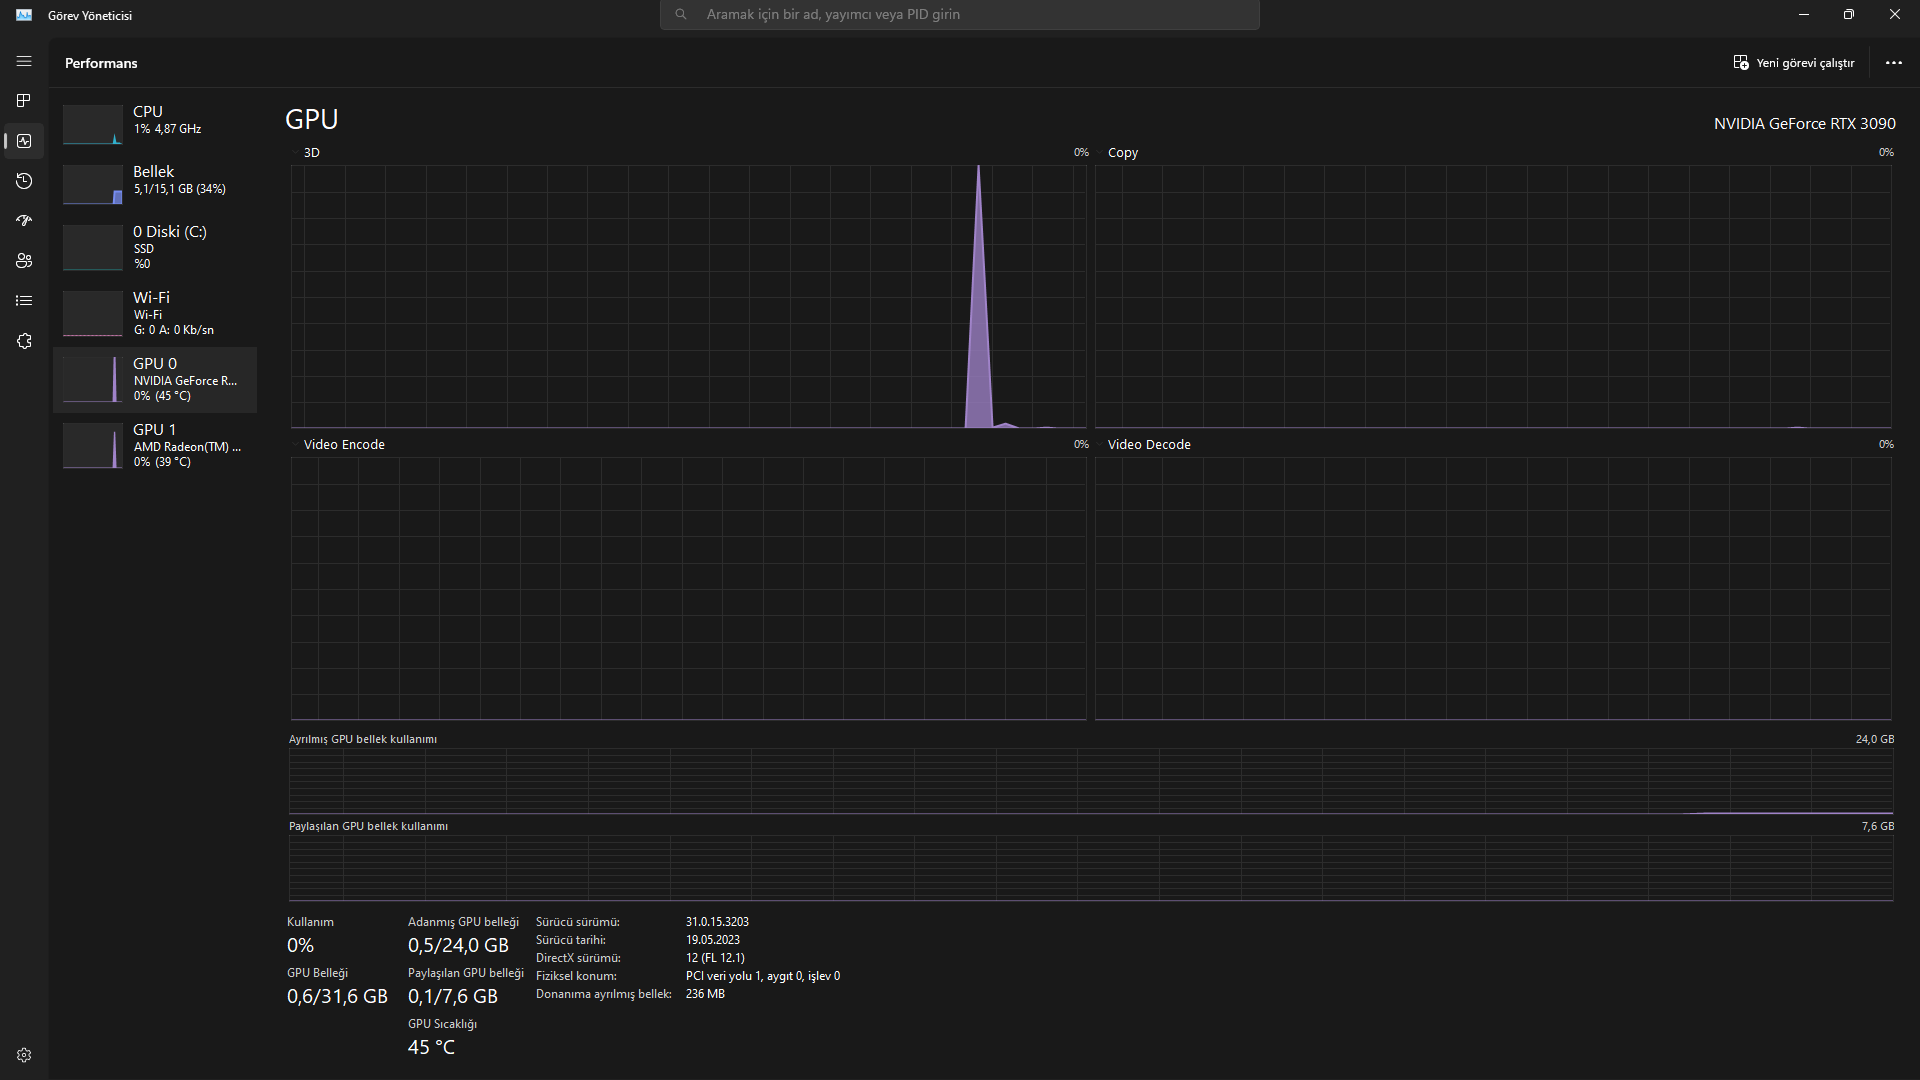Select GPU 1 AMD Radeon item
Screen dimensions: 1920x1080
click(x=155, y=445)
